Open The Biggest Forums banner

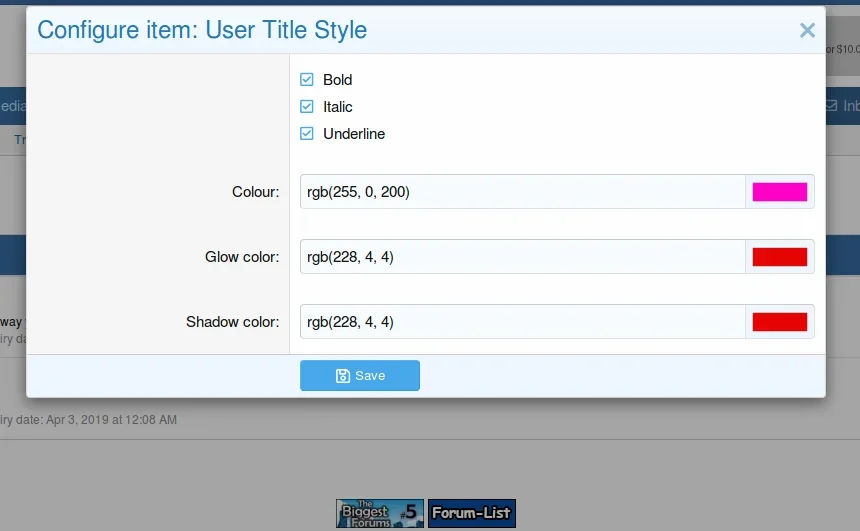[x=380, y=513]
